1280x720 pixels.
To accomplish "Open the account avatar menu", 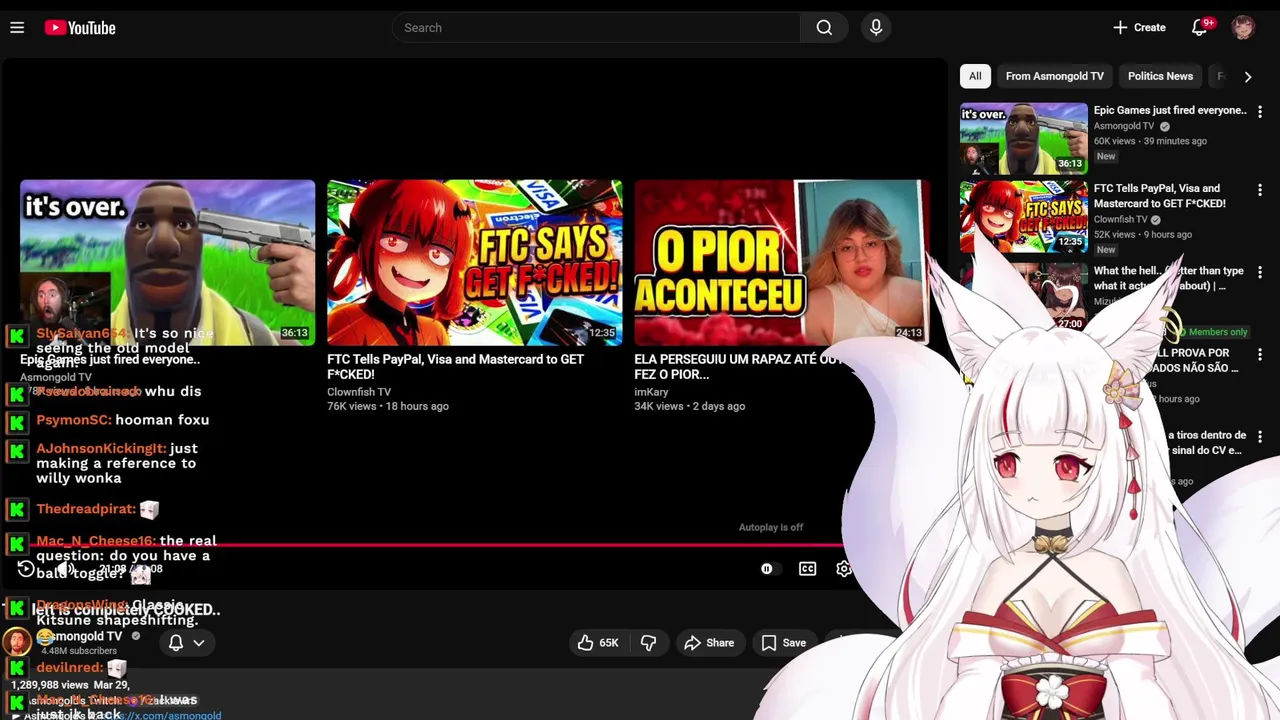I will pyautogui.click(x=1243, y=28).
